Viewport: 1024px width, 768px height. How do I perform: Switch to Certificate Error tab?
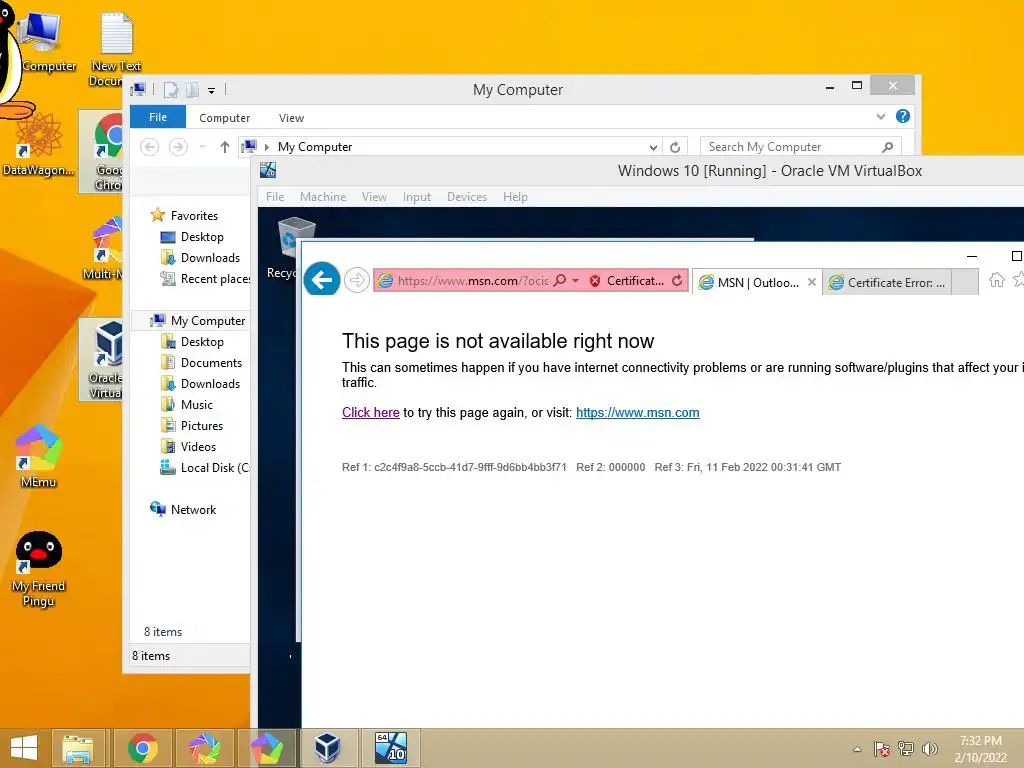[x=888, y=282]
